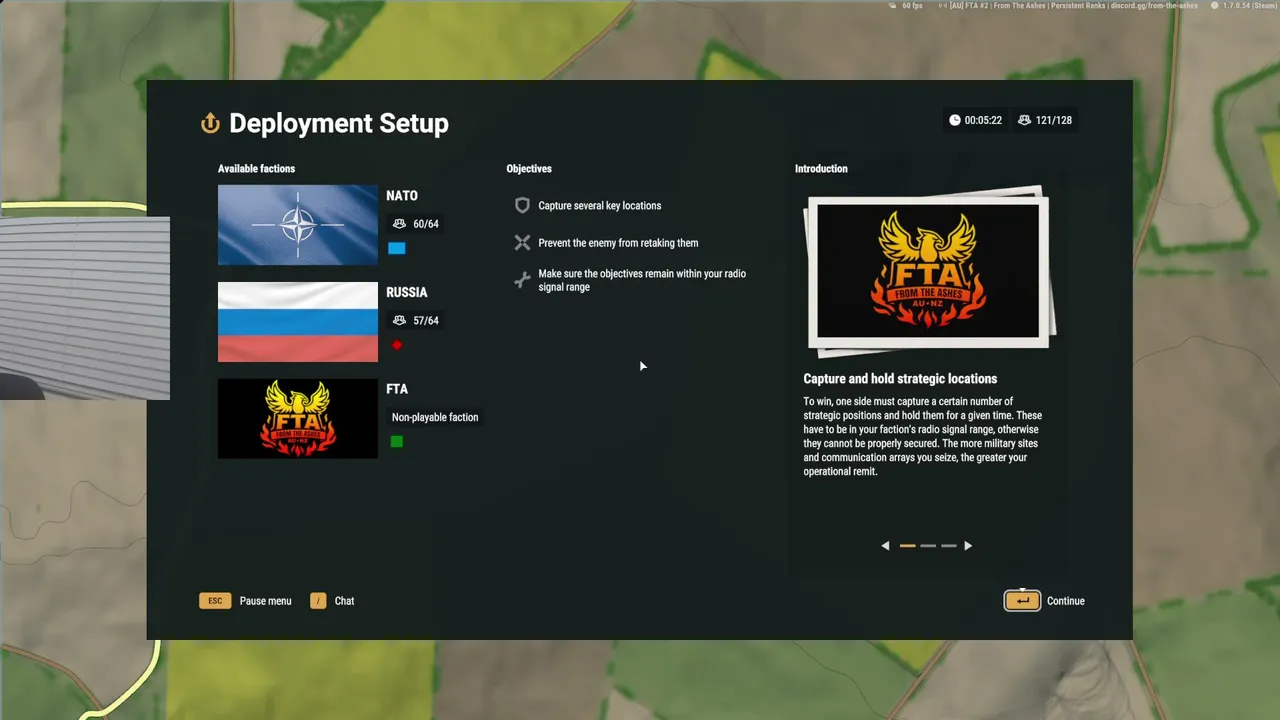Click the radio signal range objective text
Image resolution: width=1280 pixels, height=720 pixels.
(642, 280)
